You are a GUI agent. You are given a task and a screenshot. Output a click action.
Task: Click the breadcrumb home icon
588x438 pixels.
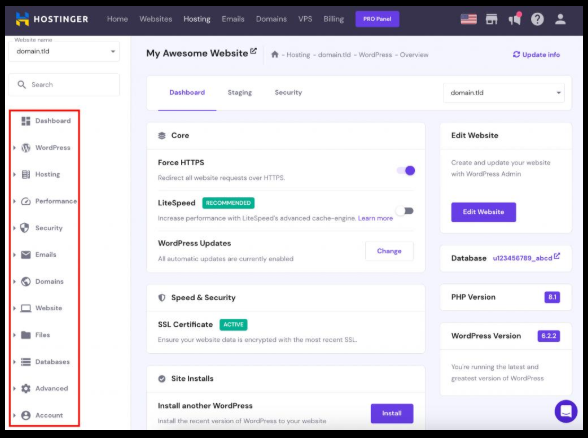[275, 54]
